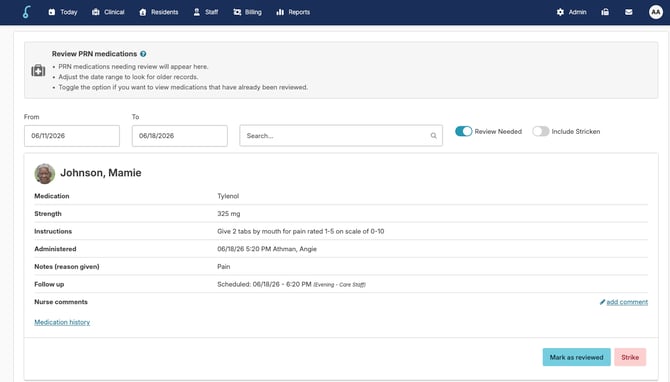Click the Nurse comments label
This screenshot has height=382, width=670.
pos(61,302)
